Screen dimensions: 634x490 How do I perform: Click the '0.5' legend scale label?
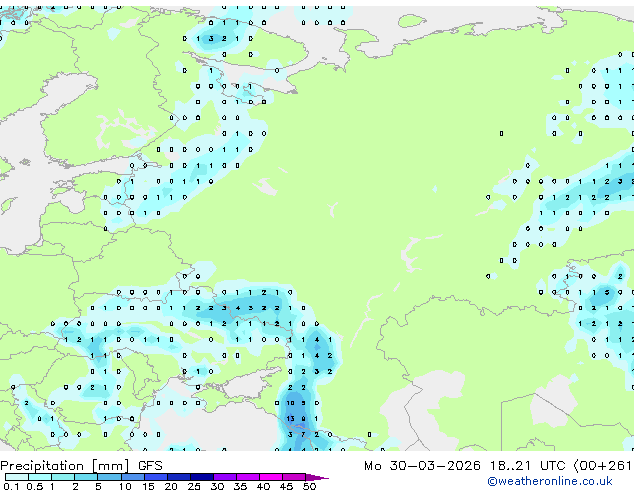pyautogui.click(x=34, y=486)
